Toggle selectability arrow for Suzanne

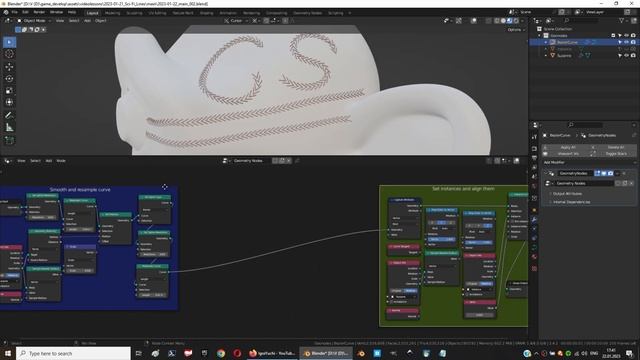click(620, 56)
